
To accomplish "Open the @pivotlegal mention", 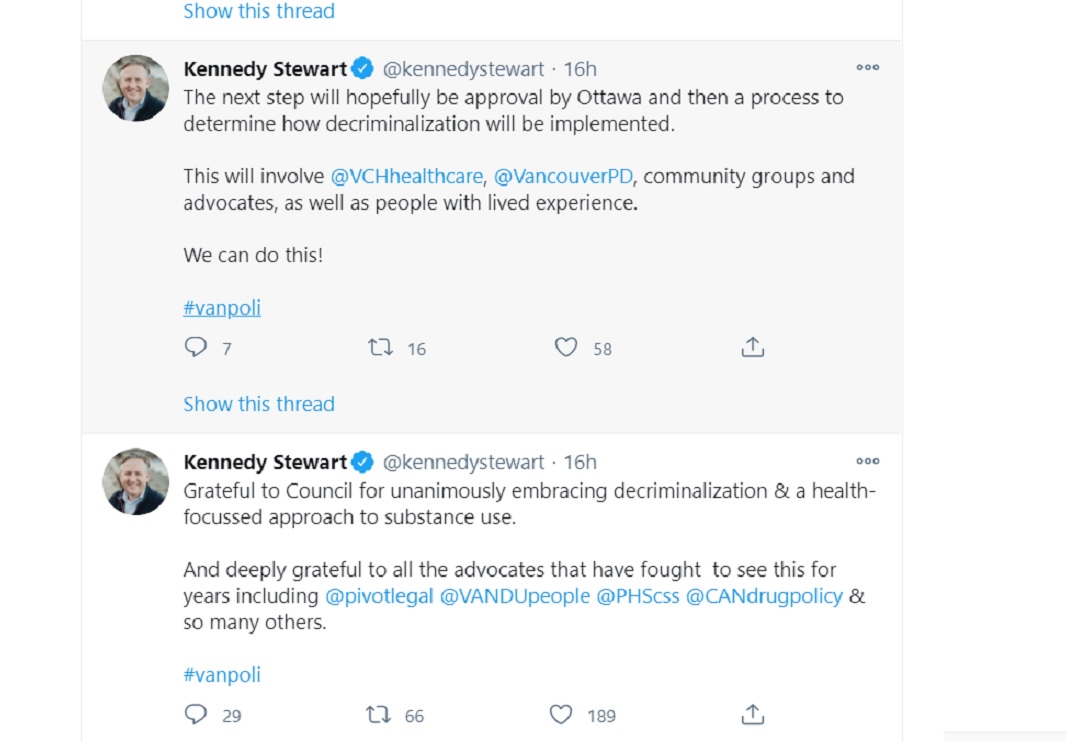I will [x=379, y=596].
